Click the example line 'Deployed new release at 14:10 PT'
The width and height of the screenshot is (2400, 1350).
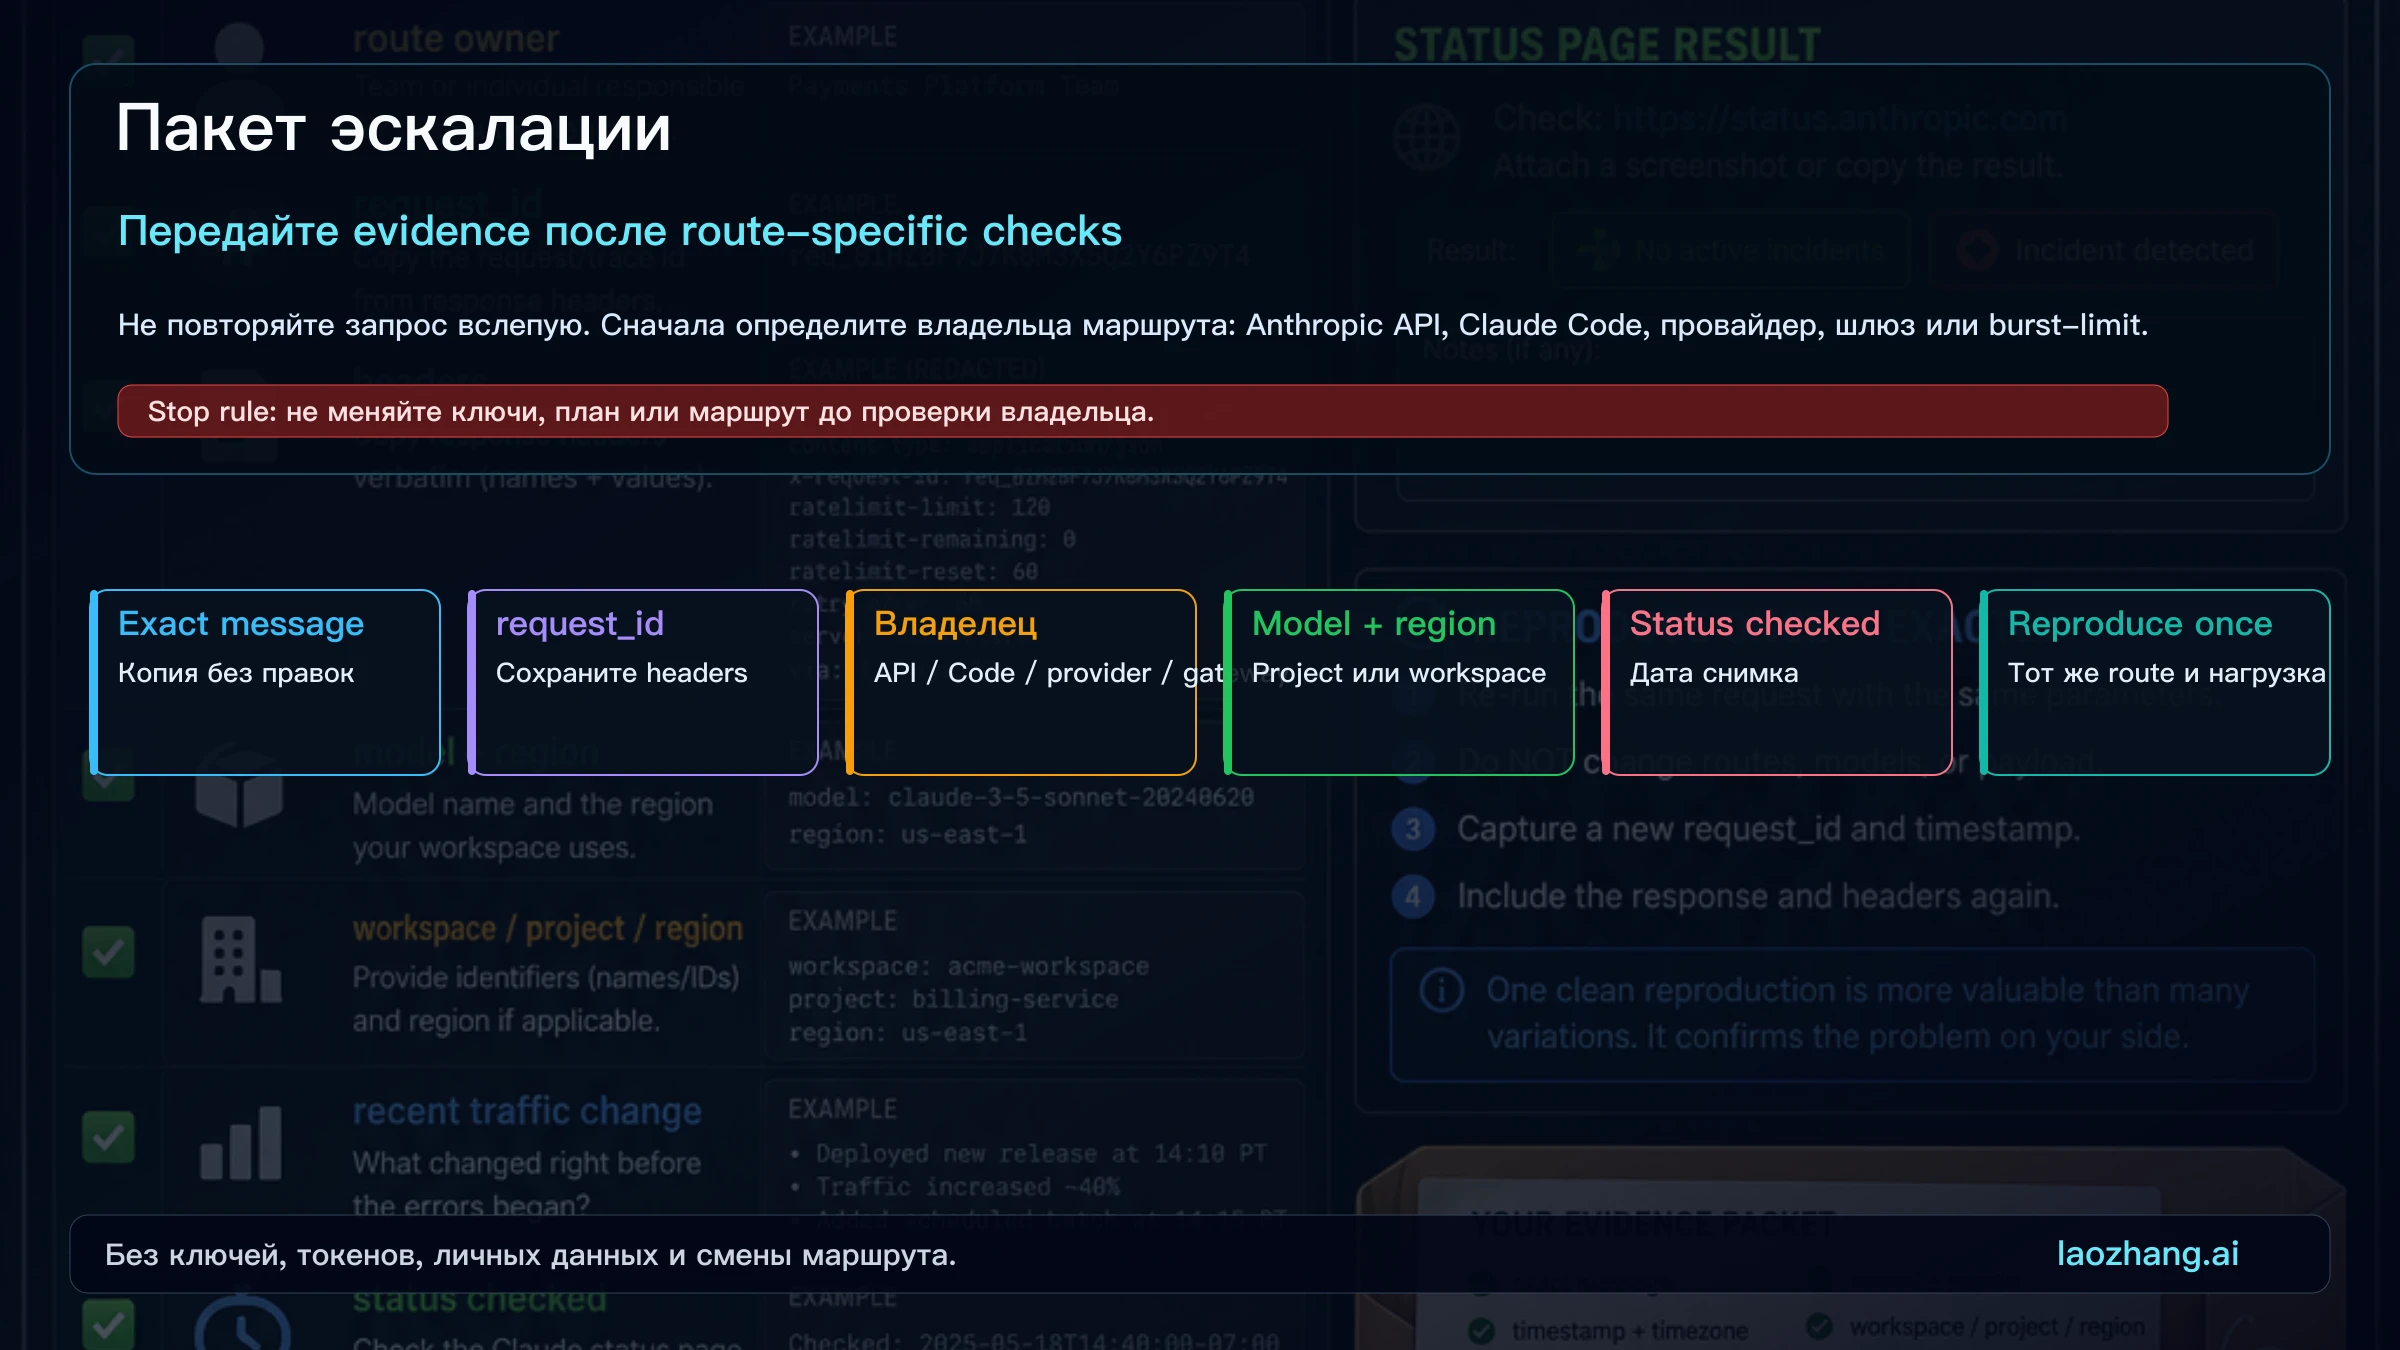[1041, 1154]
